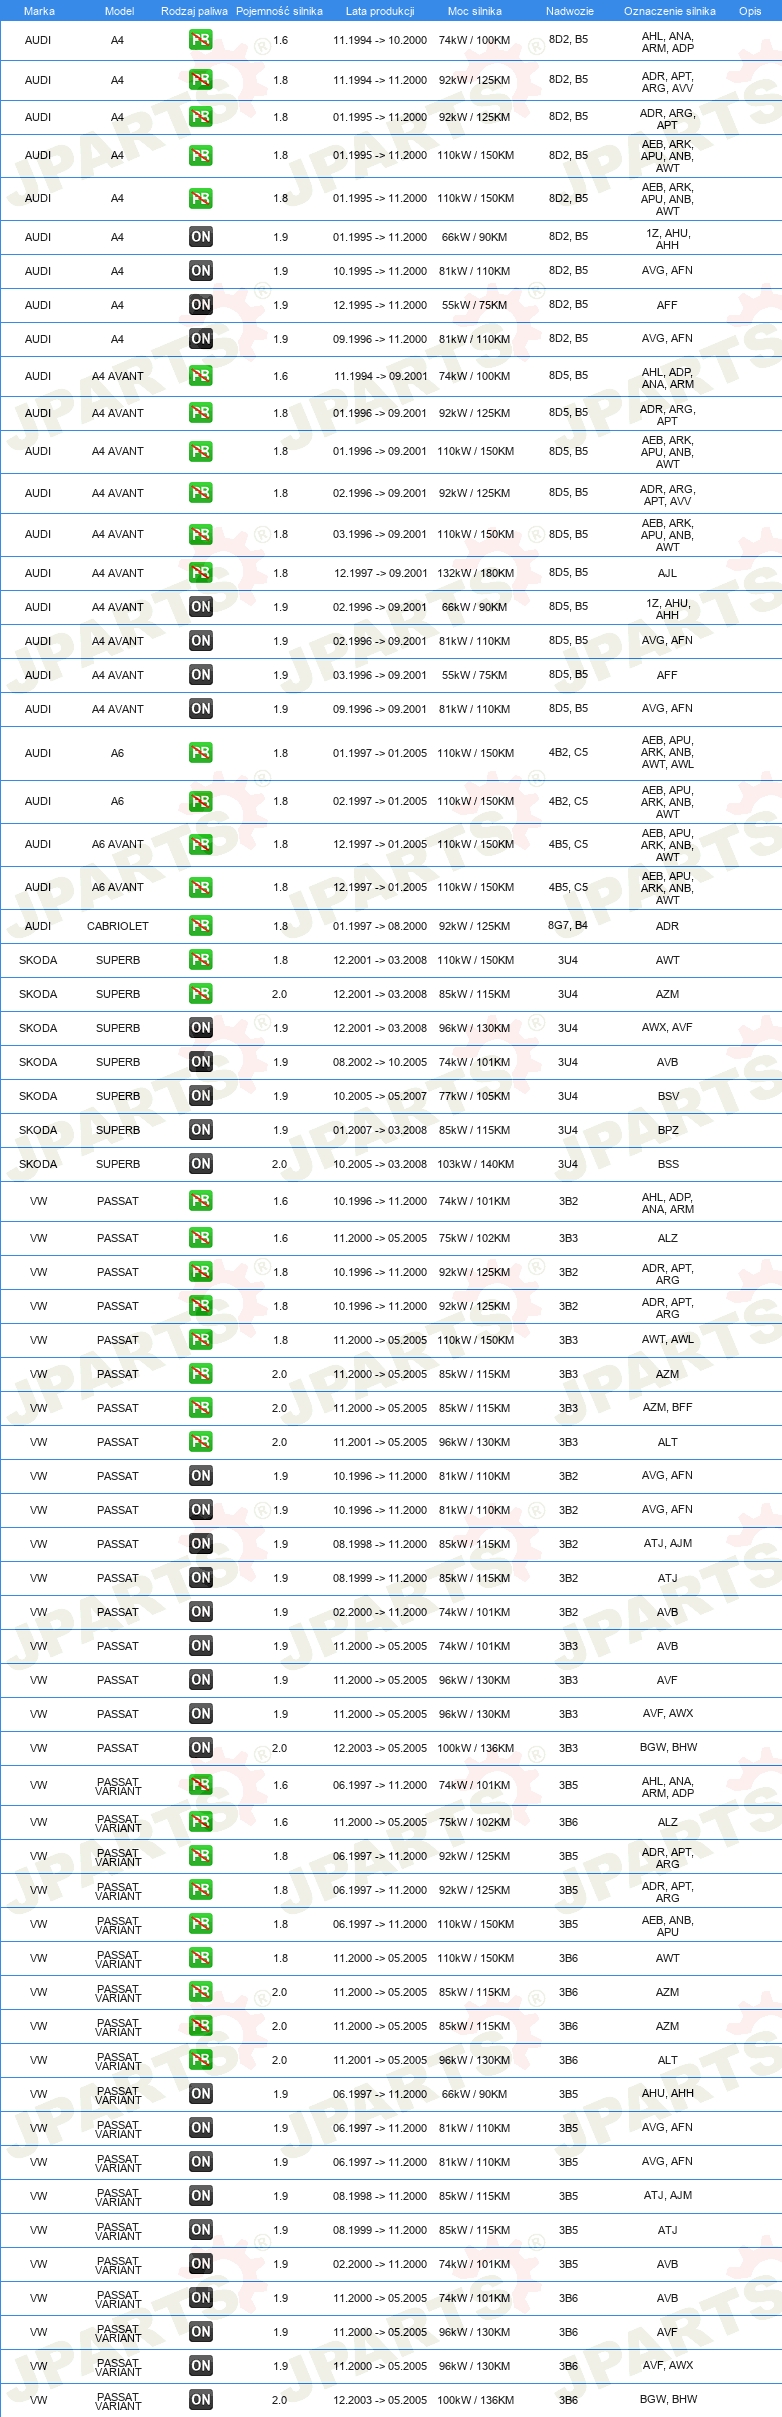Click the '132kW / 180KM' power cell
782x2417 pixels.
(x=475, y=574)
